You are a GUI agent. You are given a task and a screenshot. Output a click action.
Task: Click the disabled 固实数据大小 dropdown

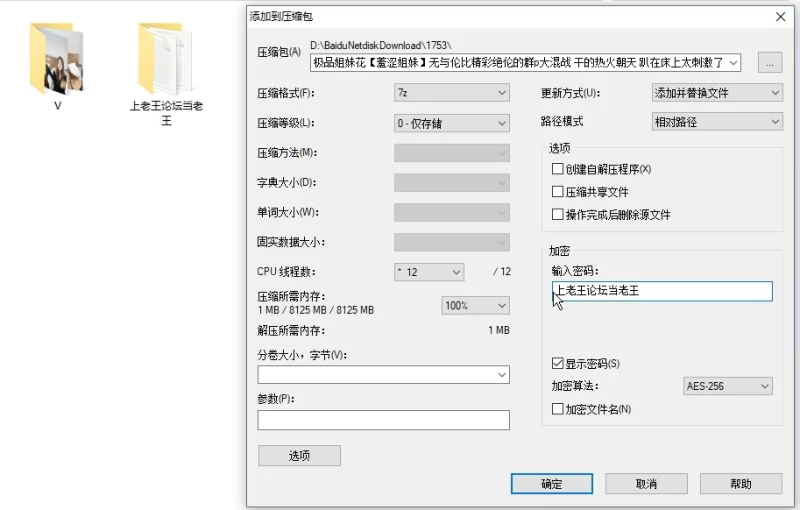(452, 242)
